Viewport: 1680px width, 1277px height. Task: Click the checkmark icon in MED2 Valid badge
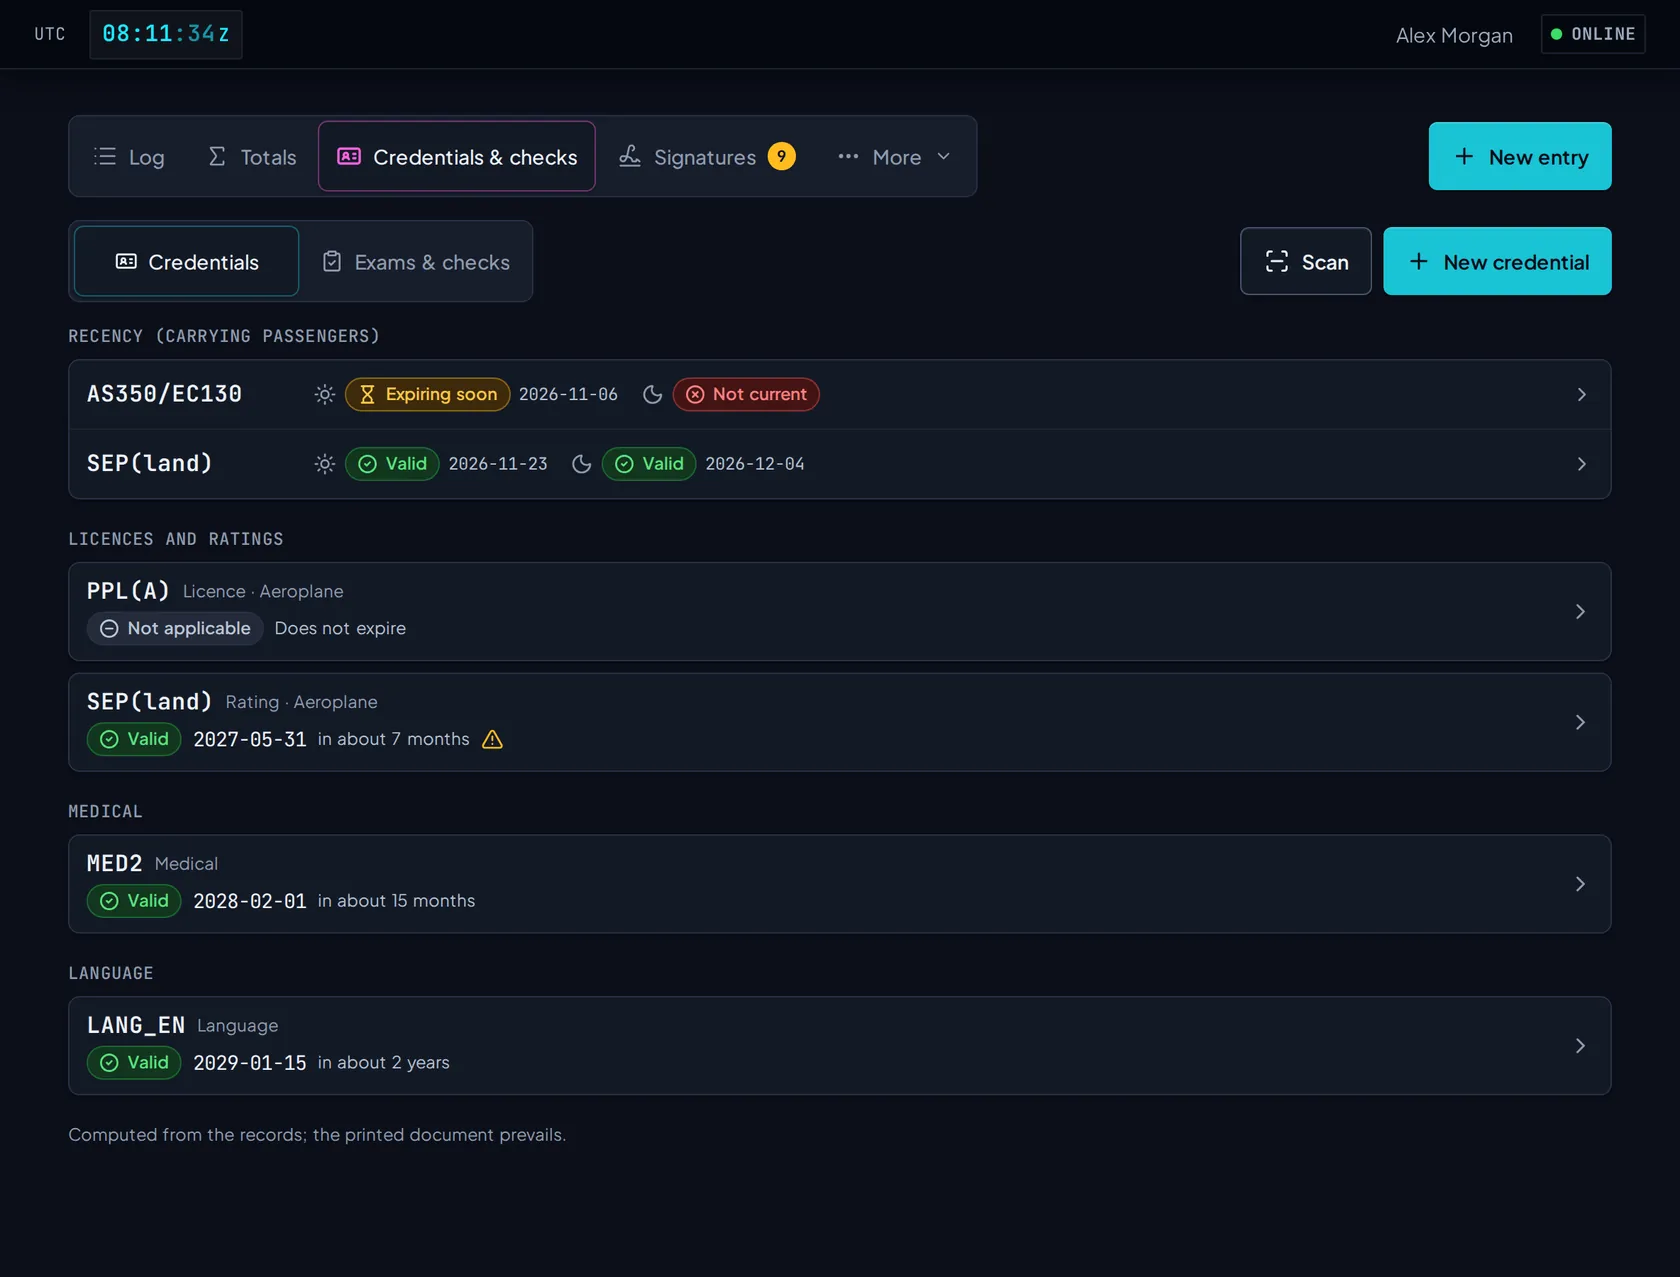(109, 901)
